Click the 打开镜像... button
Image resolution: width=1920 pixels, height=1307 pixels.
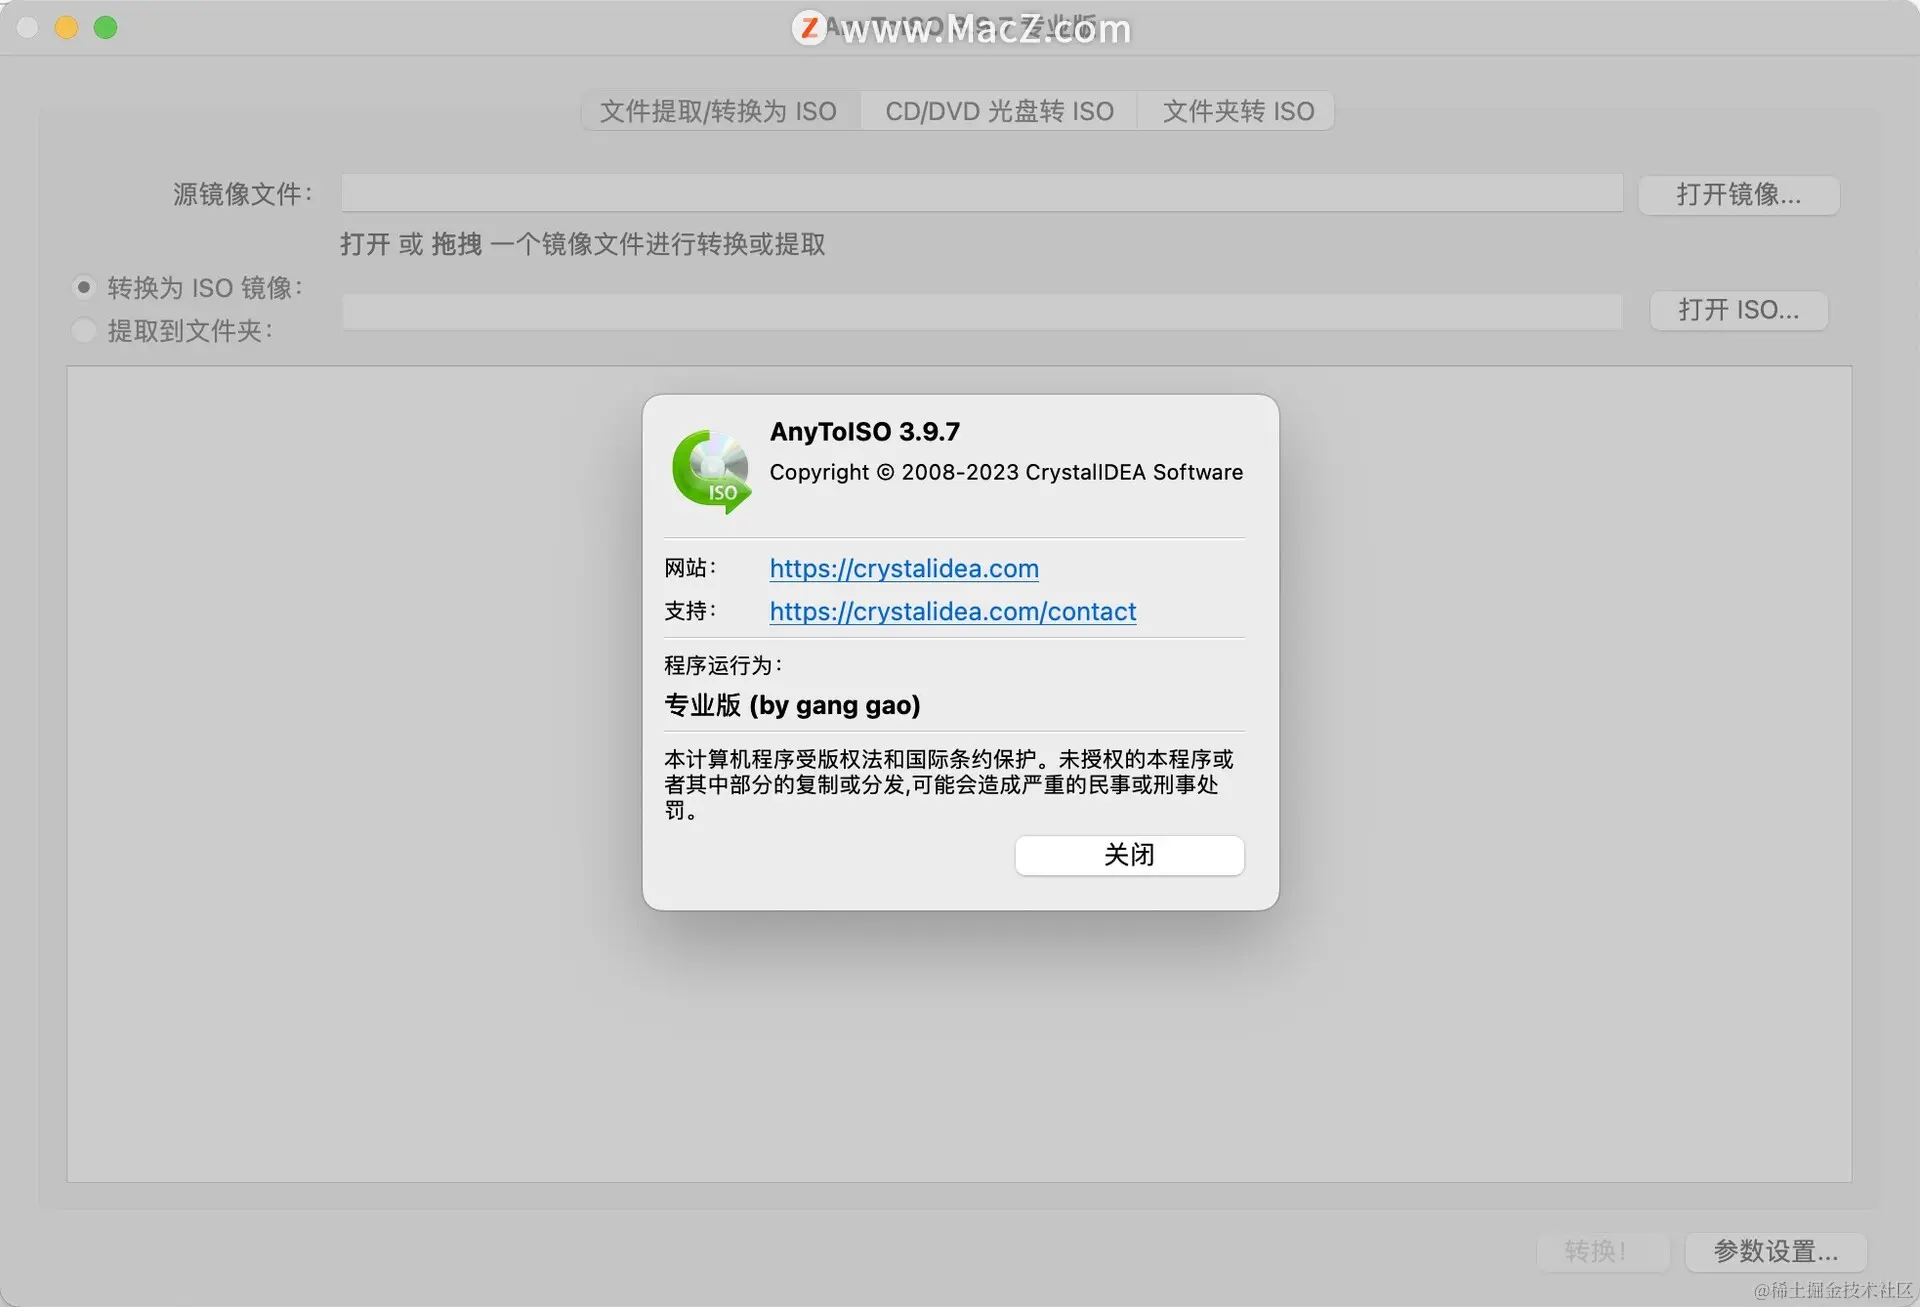click(x=1738, y=195)
